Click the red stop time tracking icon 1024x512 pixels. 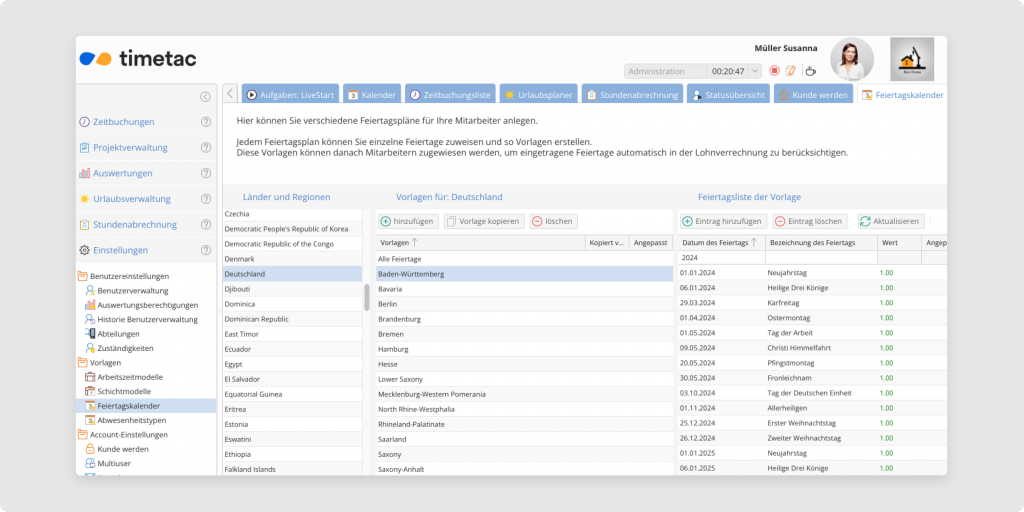click(x=774, y=71)
